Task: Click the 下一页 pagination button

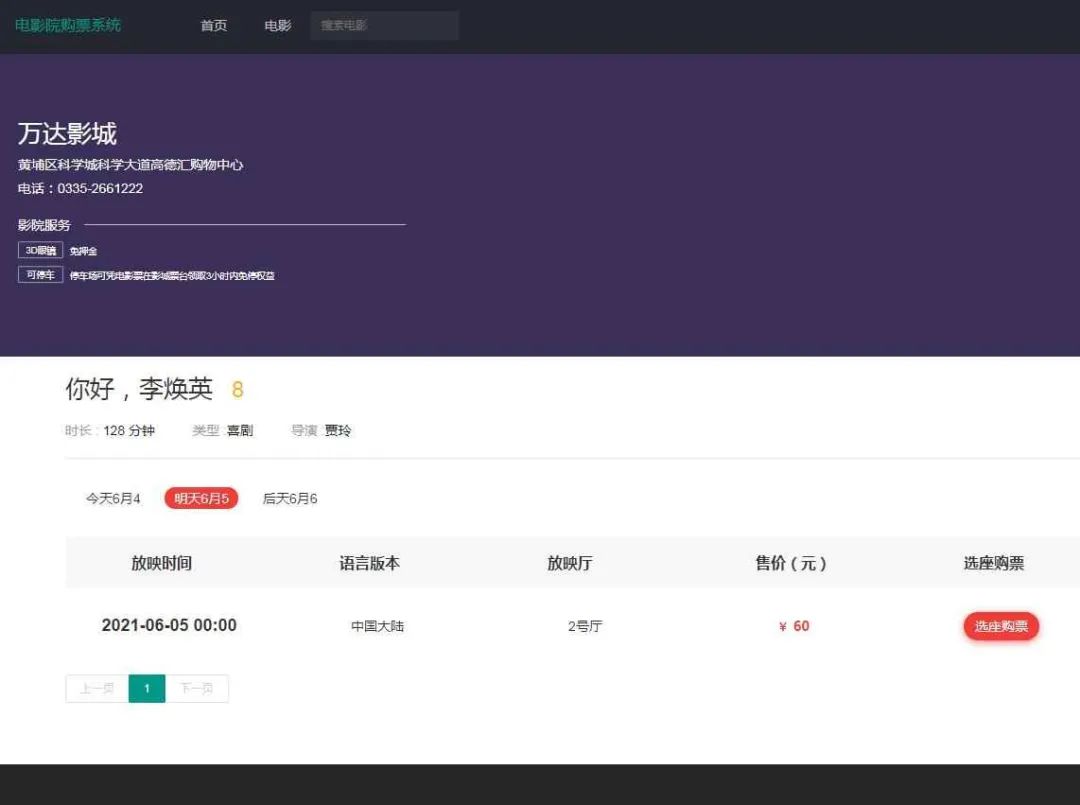Action: [x=197, y=688]
